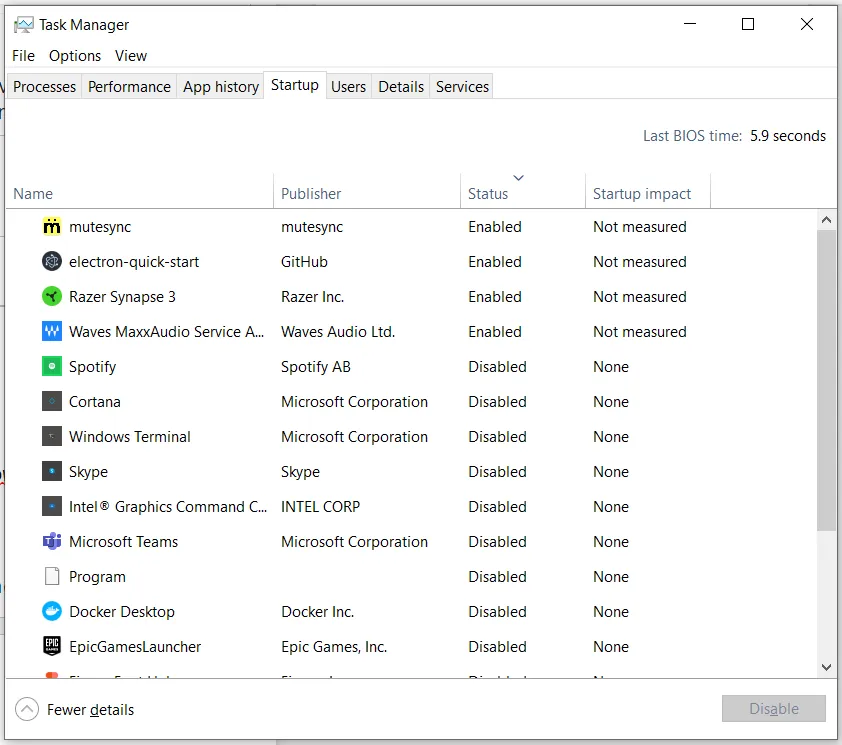Switch to the Services tab

coord(462,86)
